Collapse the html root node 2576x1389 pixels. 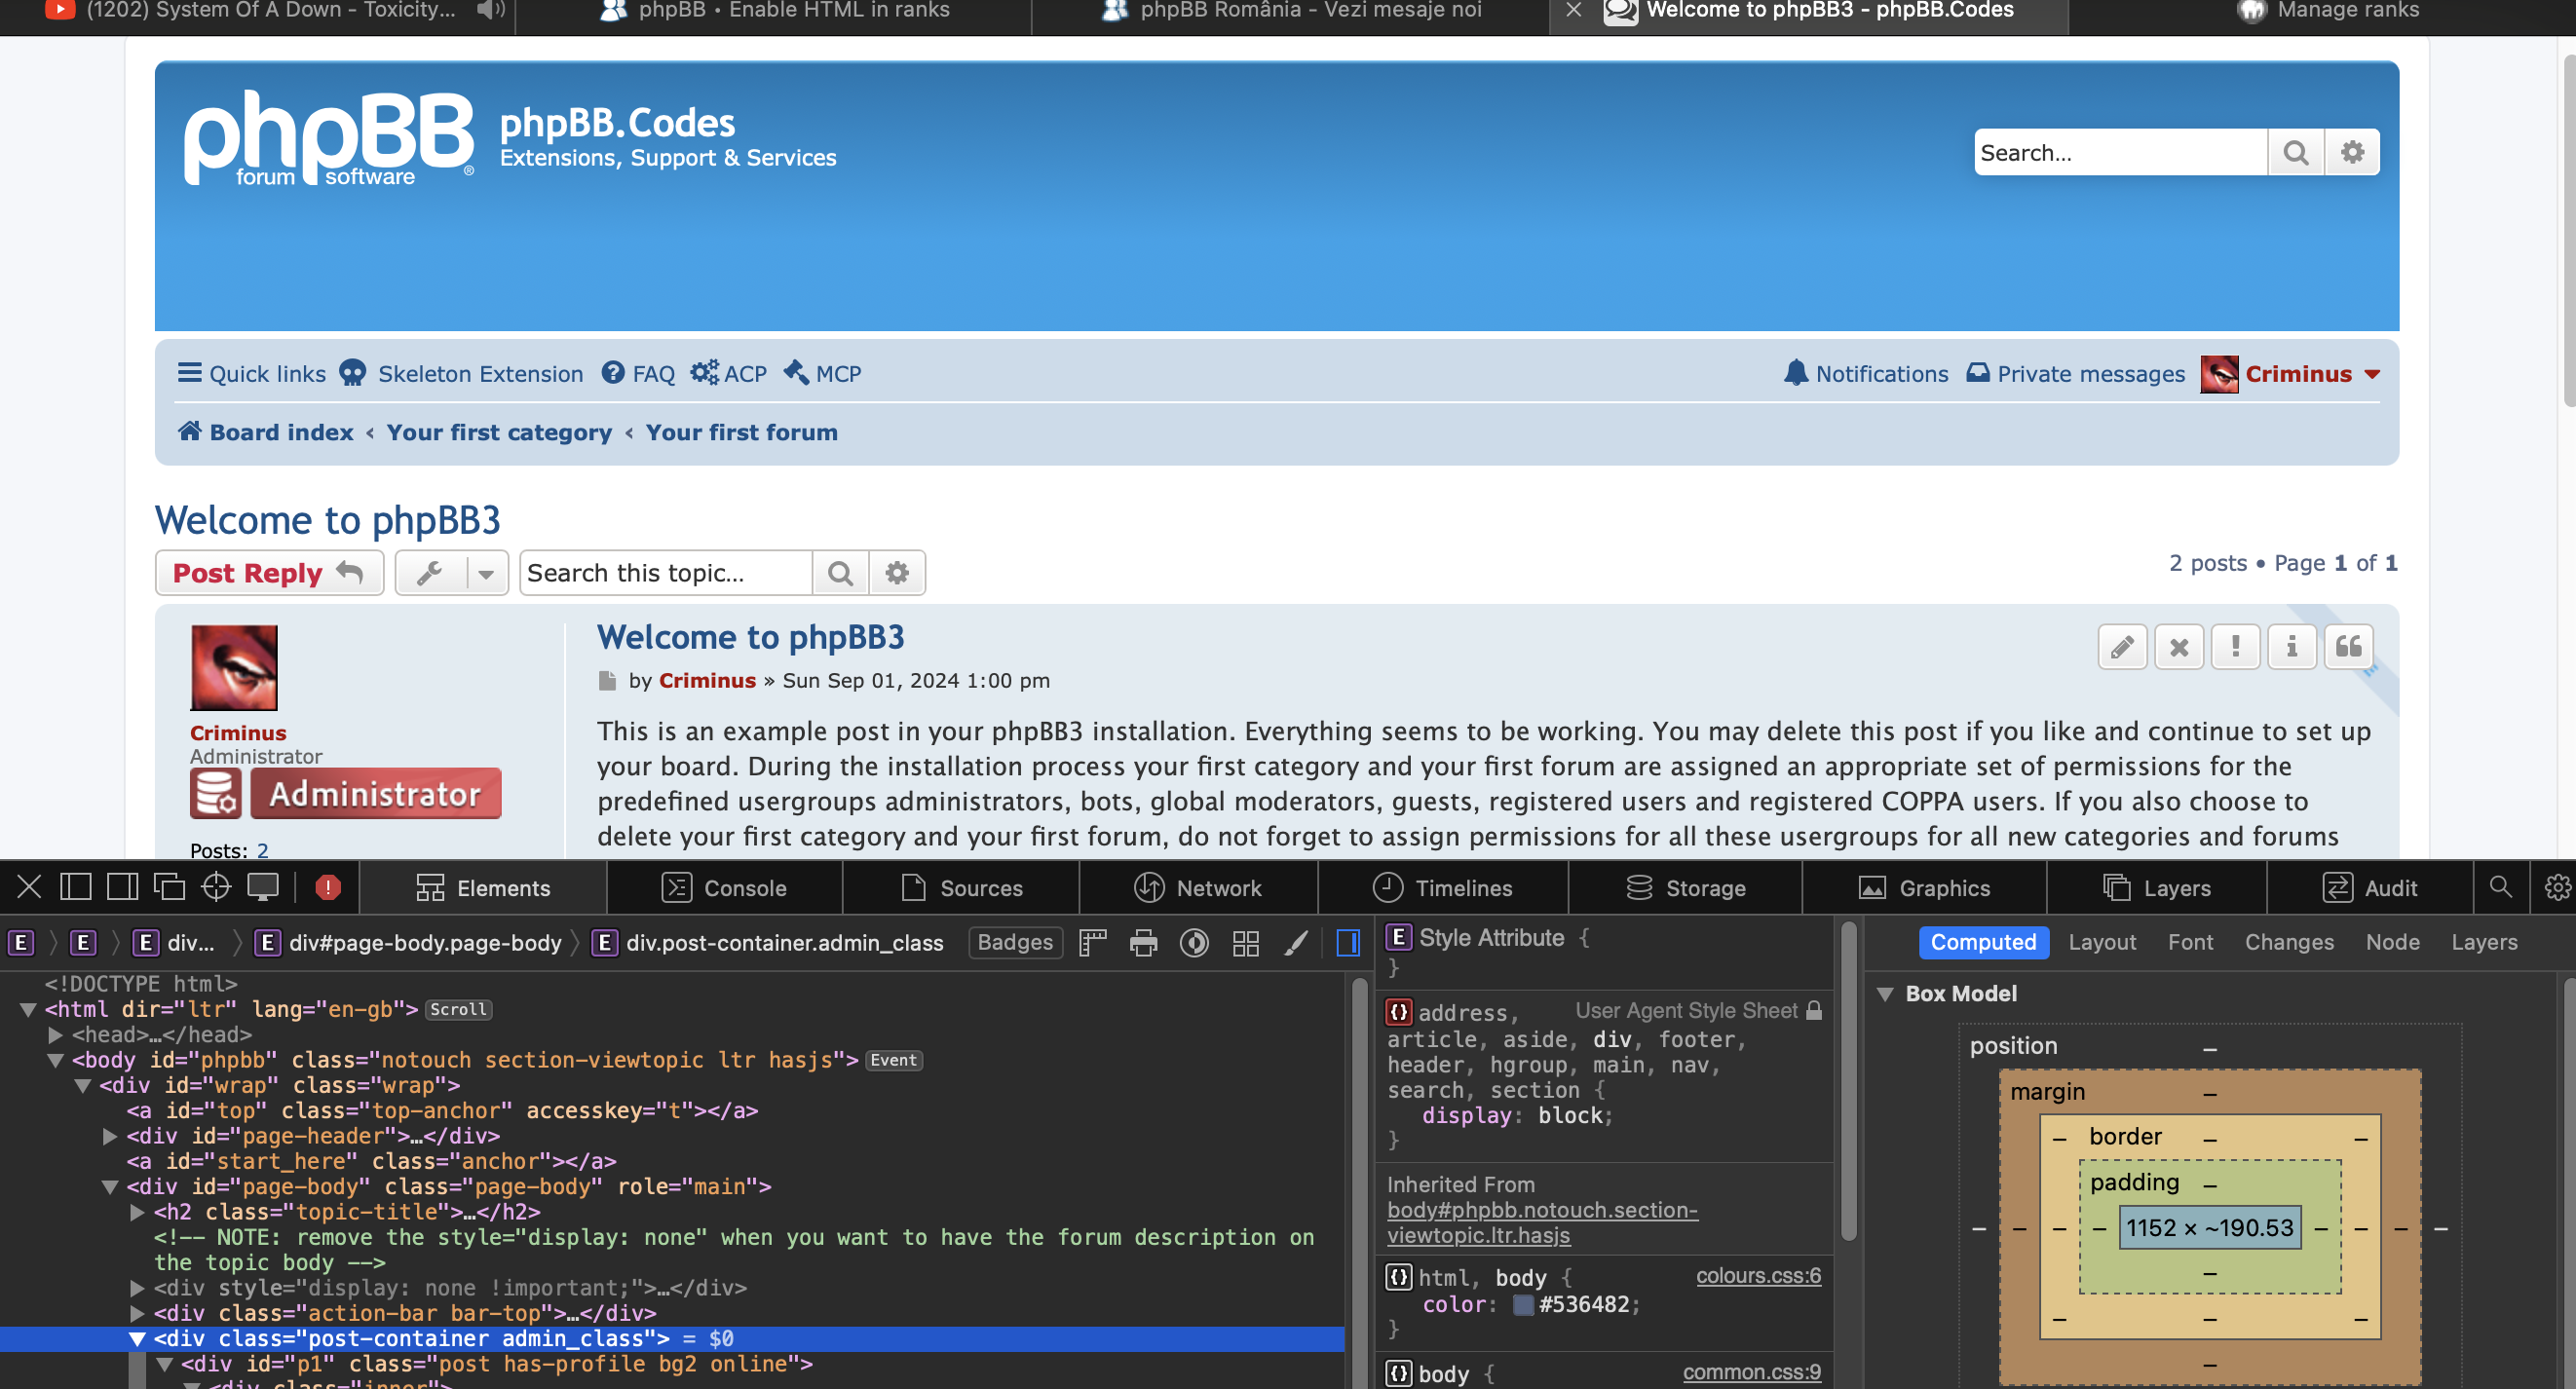(x=29, y=1010)
